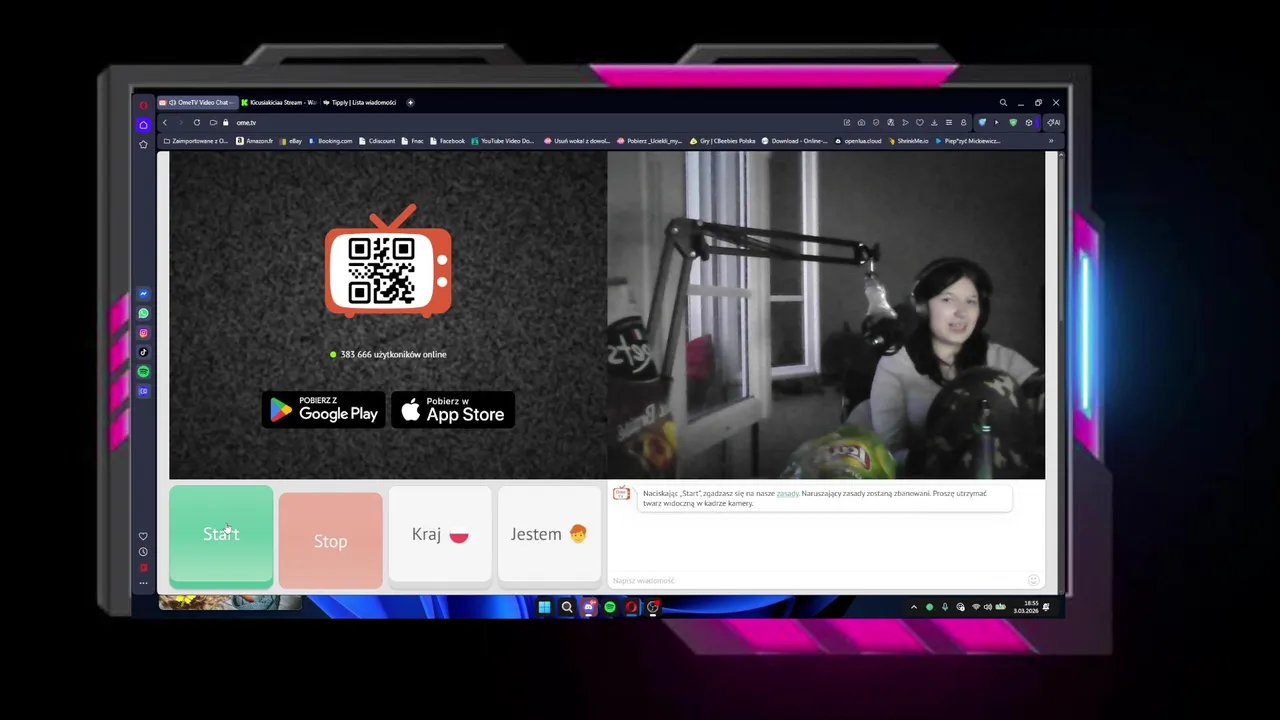Open sidebar three-dots more options
This screenshot has width=1280, height=720.
tap(143, 583)
